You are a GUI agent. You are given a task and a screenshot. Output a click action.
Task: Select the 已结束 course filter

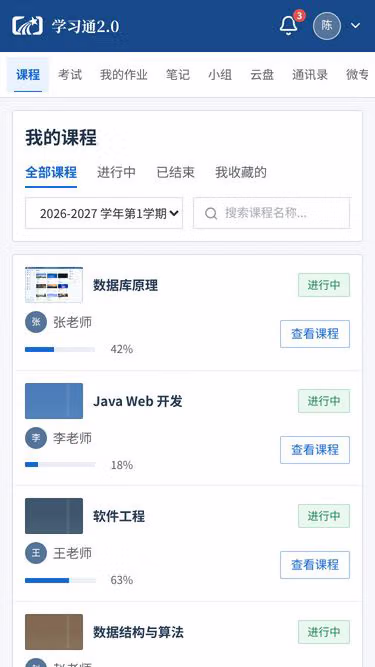click(x=176, y=172)
